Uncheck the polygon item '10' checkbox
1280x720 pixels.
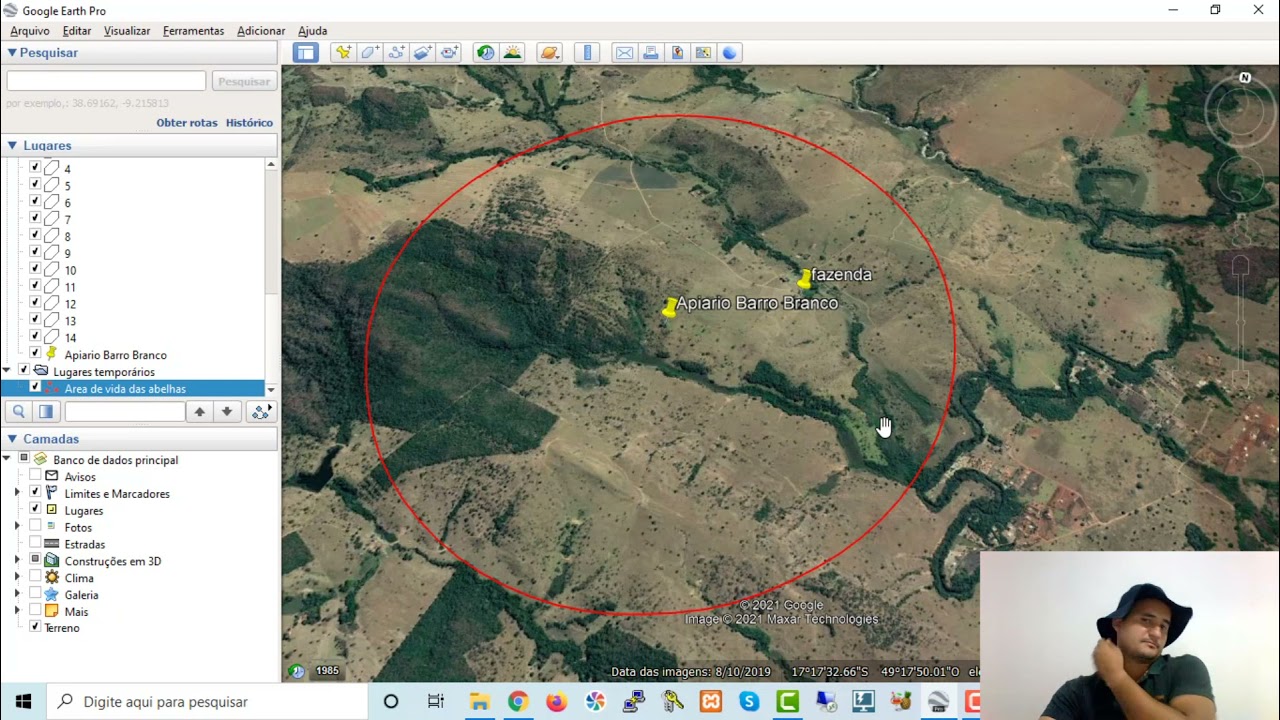pos(35,269)
